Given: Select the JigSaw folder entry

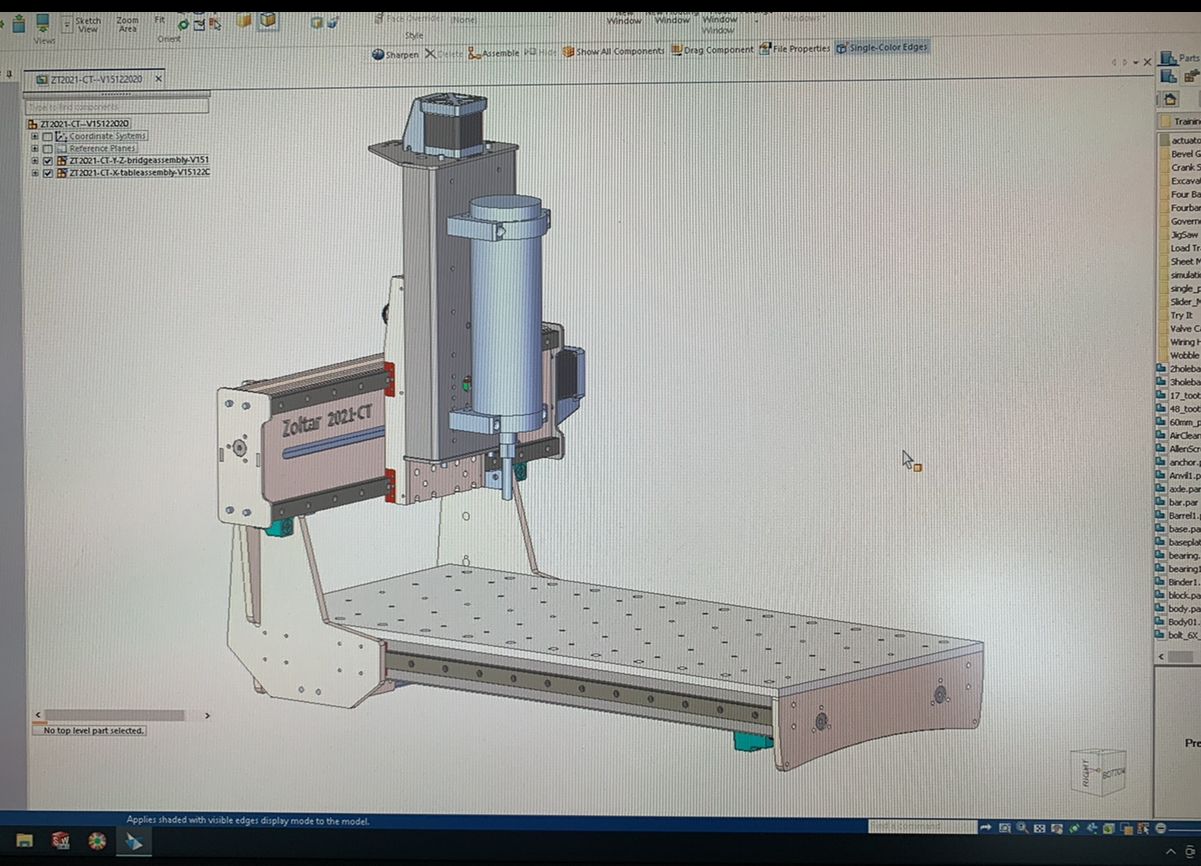Looking at the screenshot, I should point(1180,234).
